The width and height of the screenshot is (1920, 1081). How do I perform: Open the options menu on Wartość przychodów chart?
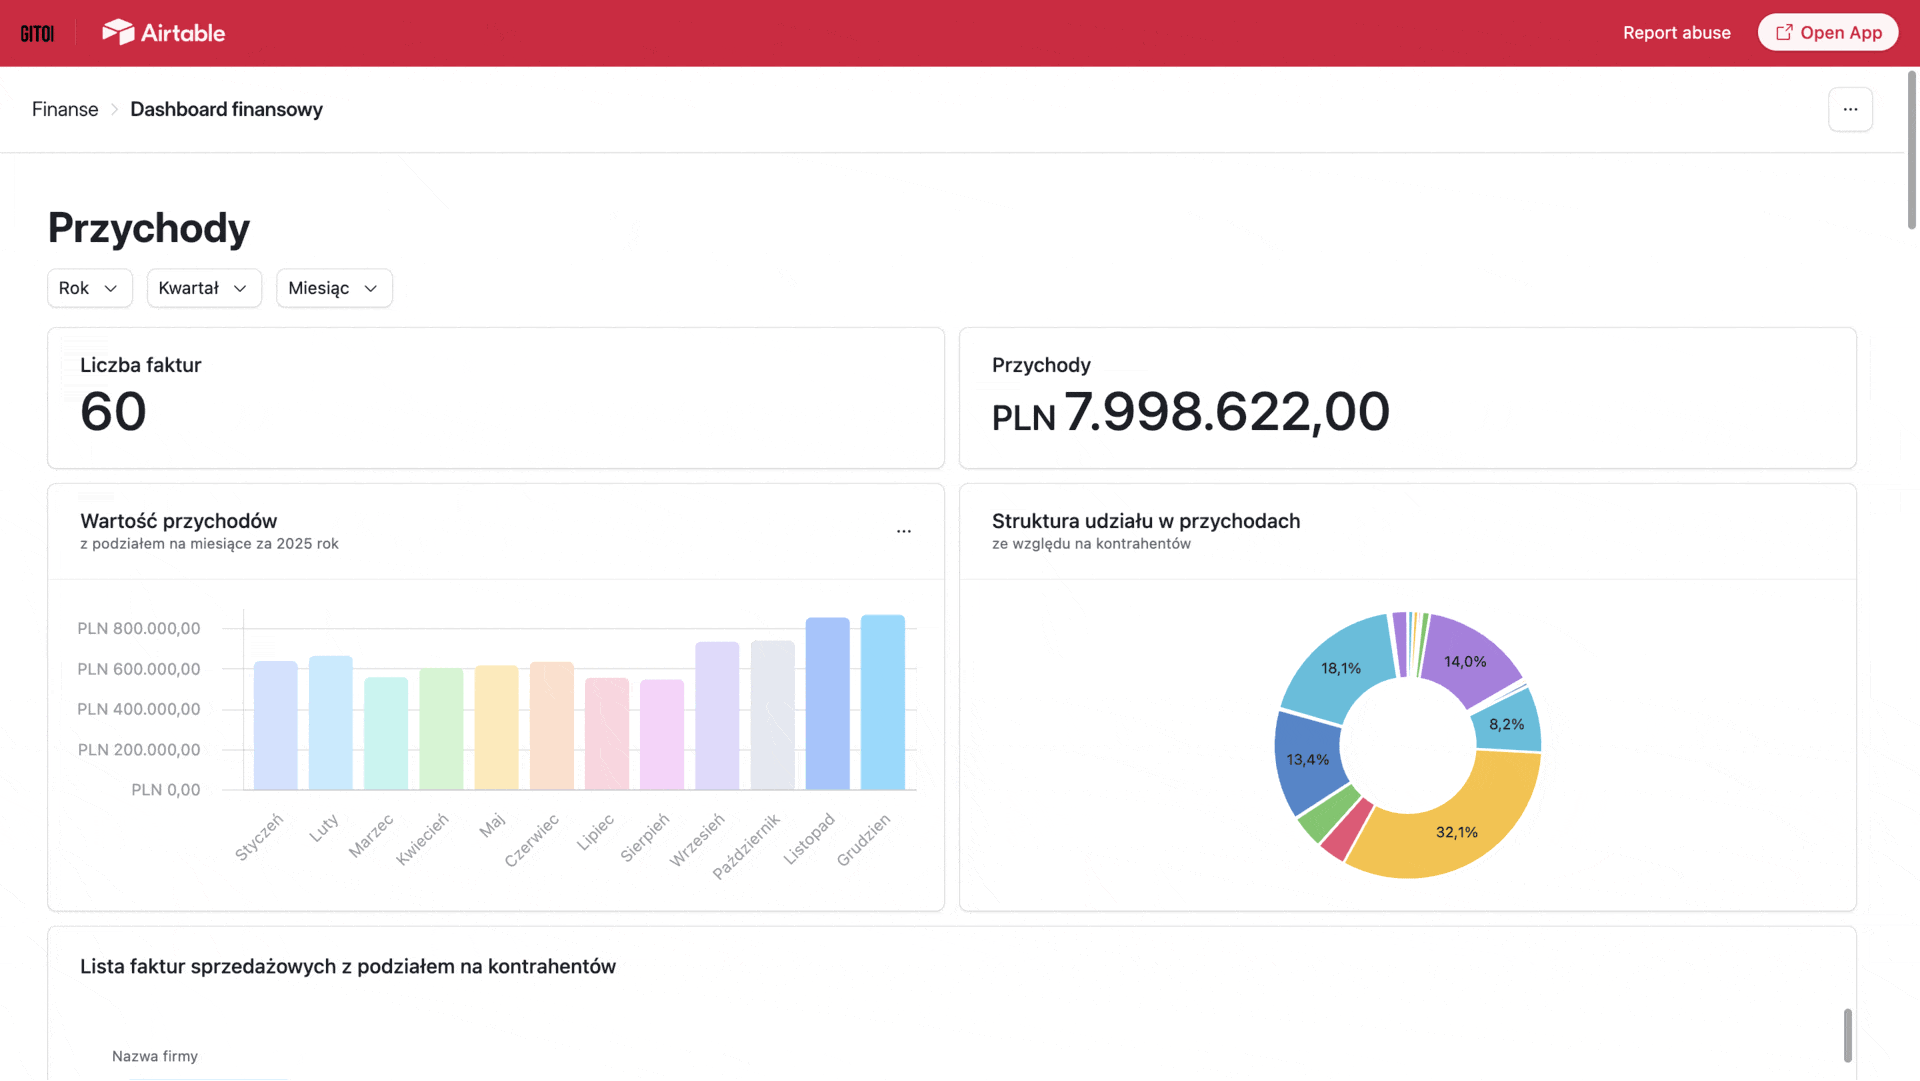pos(904,531)
